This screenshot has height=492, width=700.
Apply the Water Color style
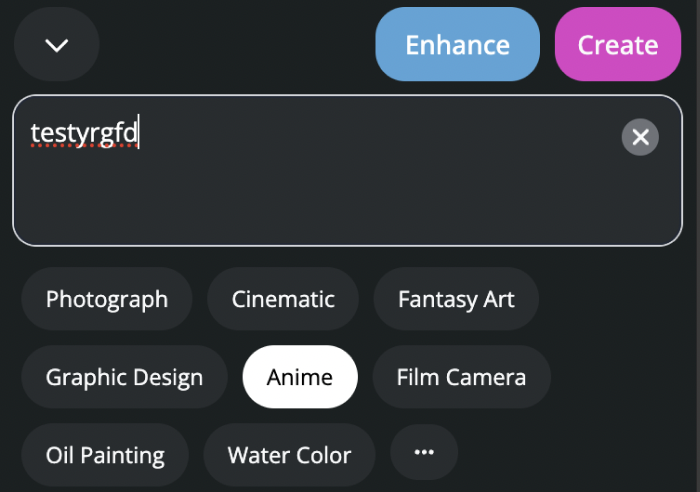coord(289,455)
